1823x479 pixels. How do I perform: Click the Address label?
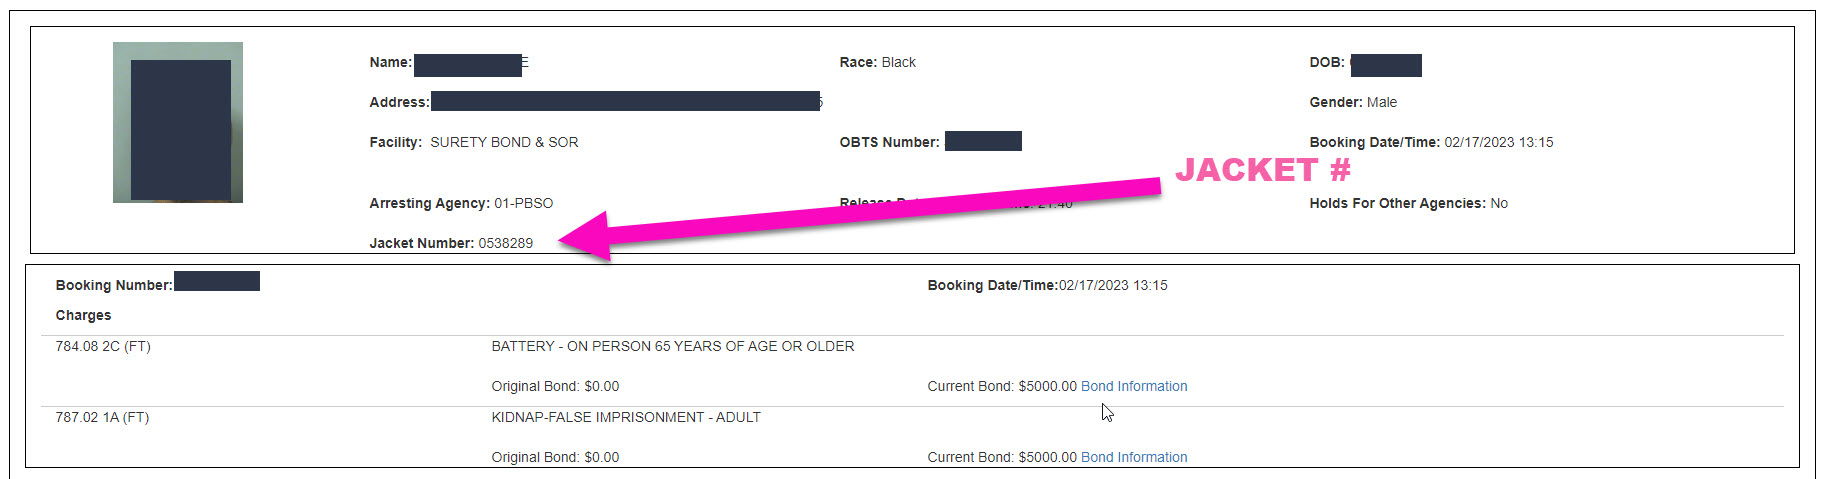click(x=399, y=102)
